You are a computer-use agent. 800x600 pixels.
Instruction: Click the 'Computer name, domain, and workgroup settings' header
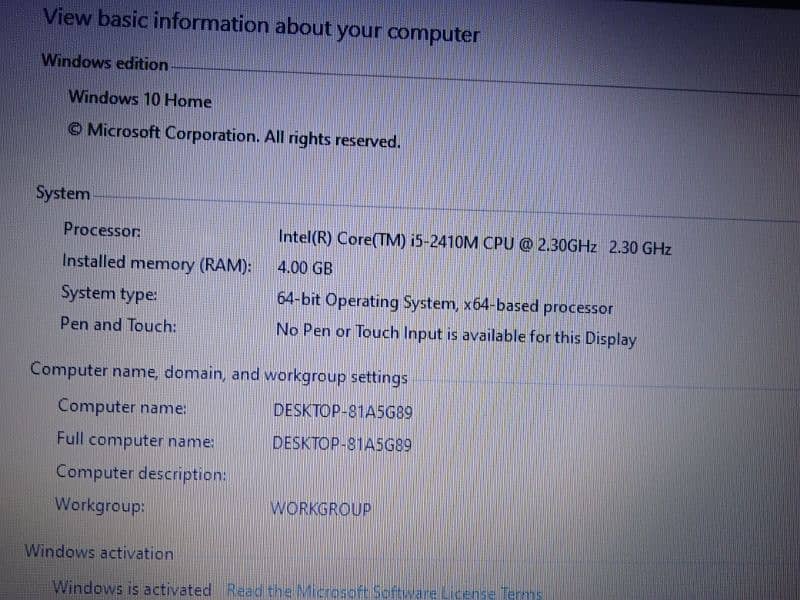click(x=219, y=374)
